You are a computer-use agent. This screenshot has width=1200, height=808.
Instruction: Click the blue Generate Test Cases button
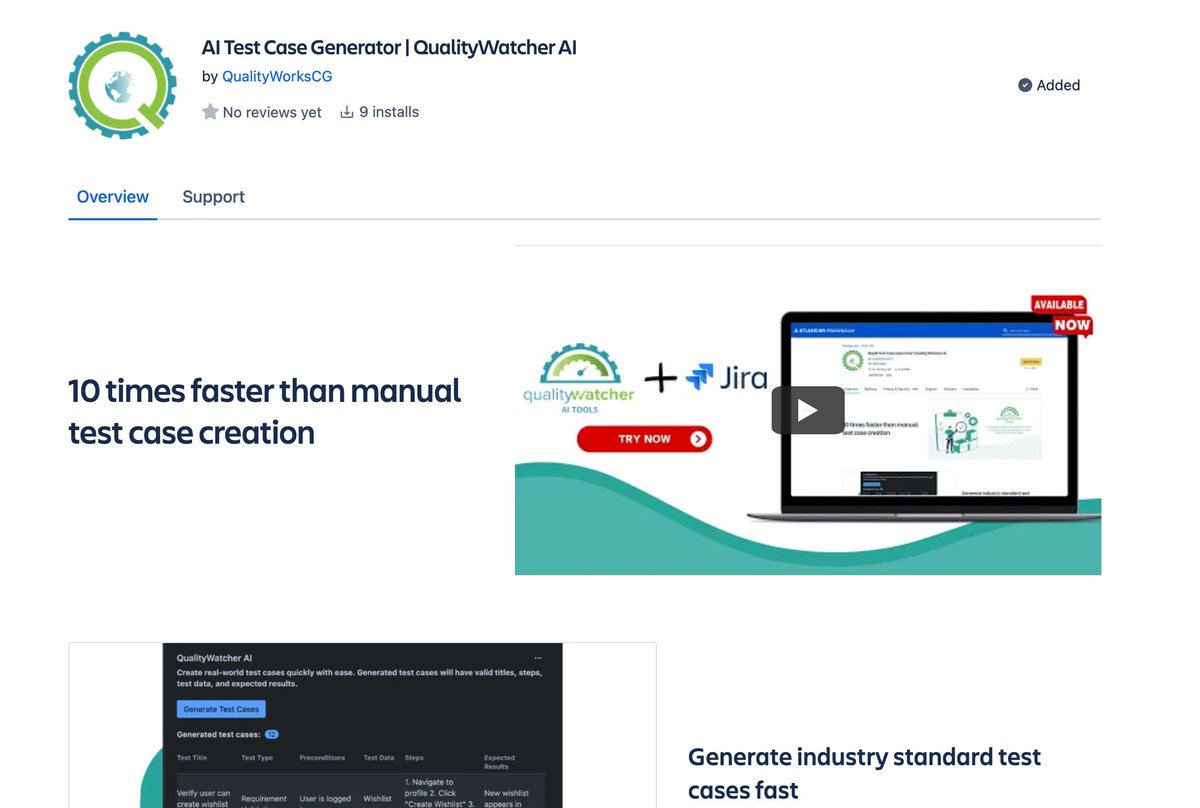point(220,708)
